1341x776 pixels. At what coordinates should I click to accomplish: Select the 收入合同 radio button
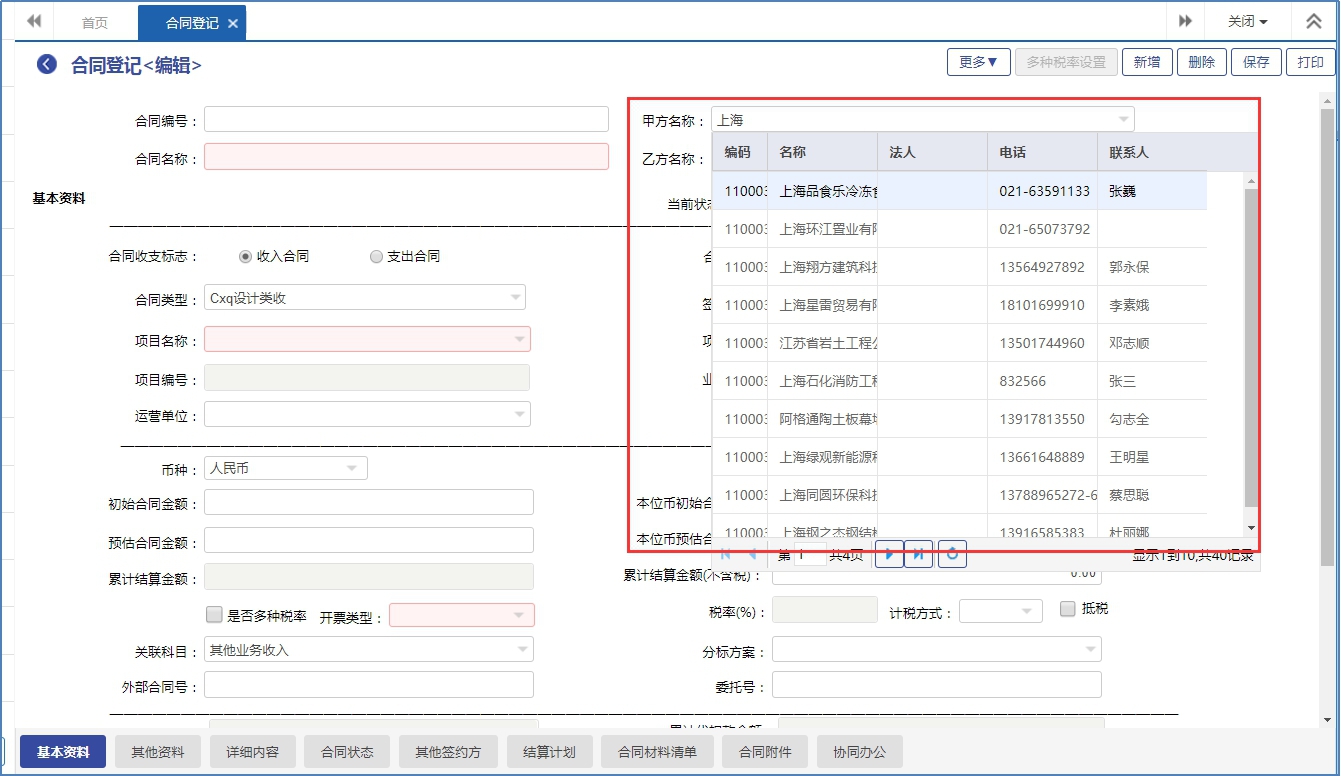[245, 256]
